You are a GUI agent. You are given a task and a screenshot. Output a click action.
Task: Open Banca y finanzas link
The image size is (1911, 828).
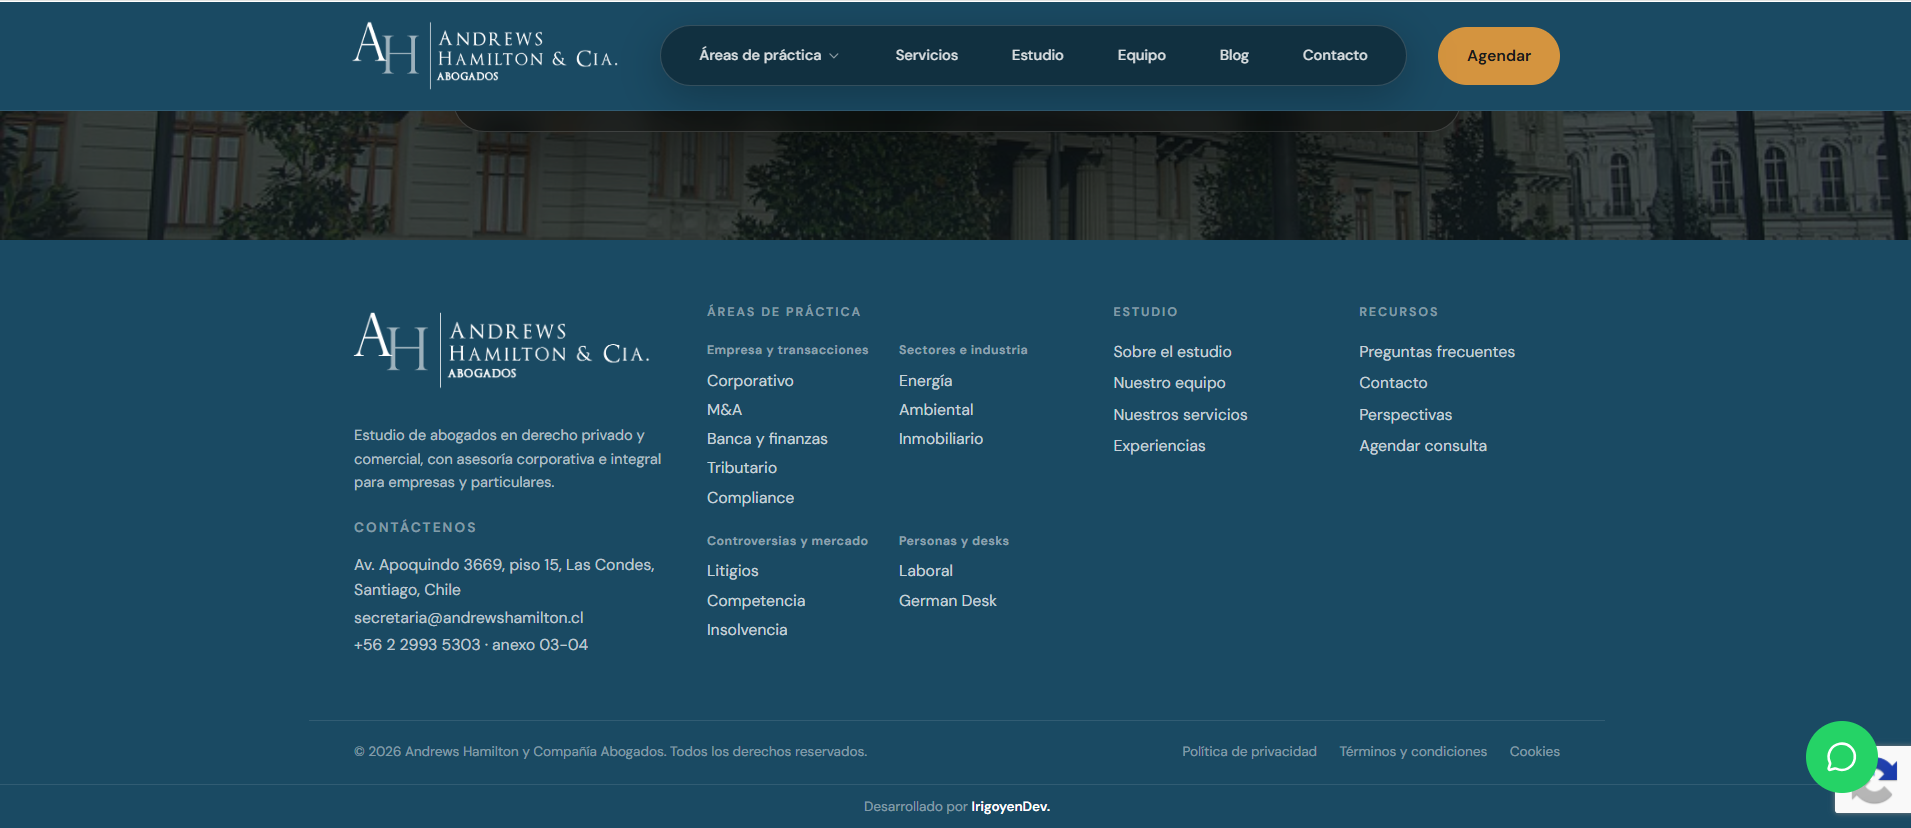click(x=767, y=439)
